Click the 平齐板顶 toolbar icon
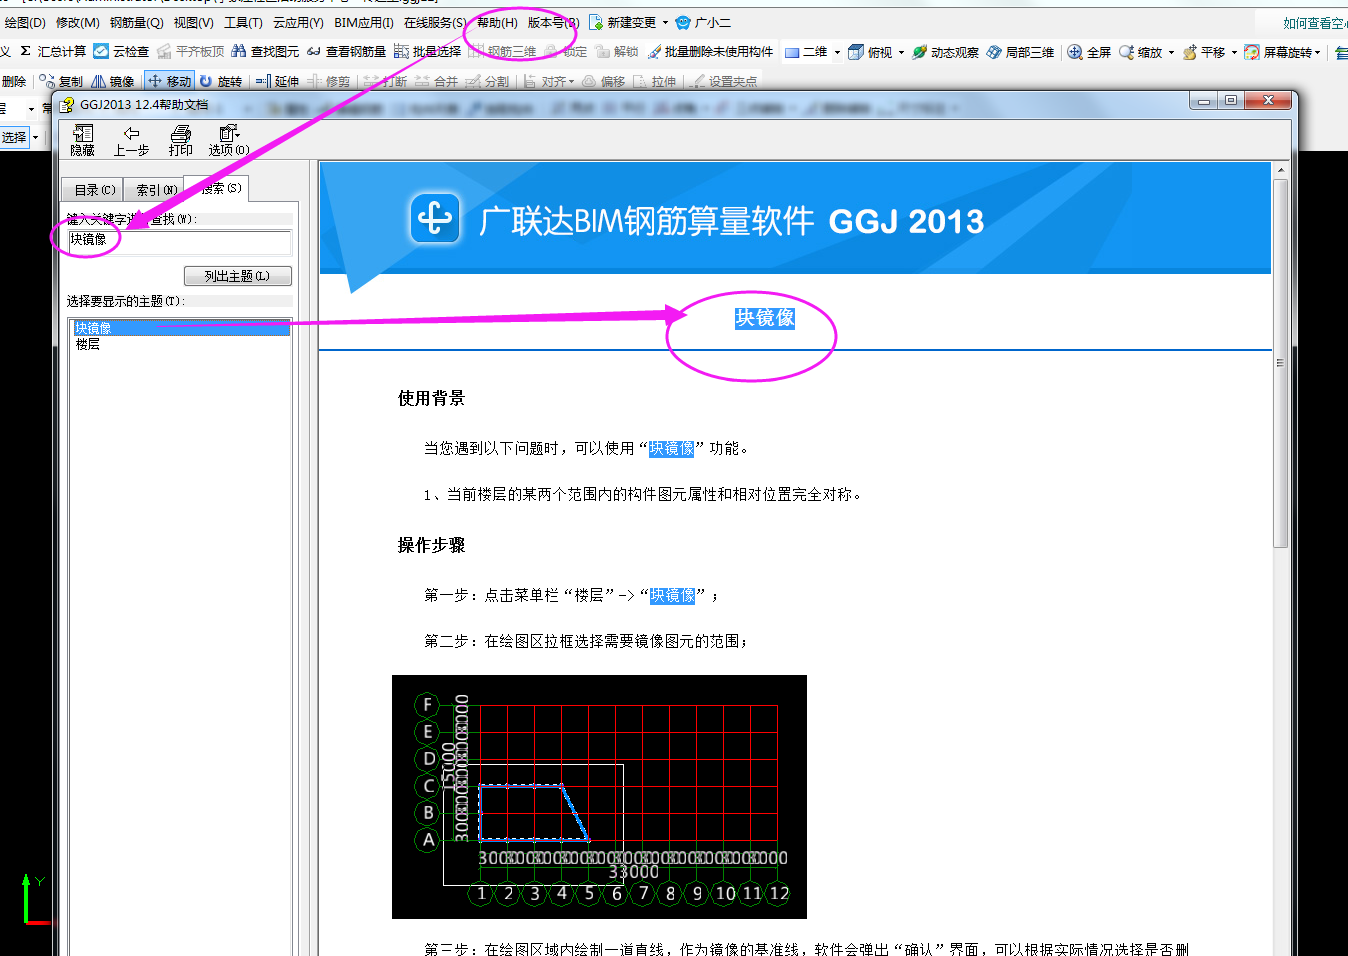The width and height of the screenshot is (1348, 956). point(164,51)
